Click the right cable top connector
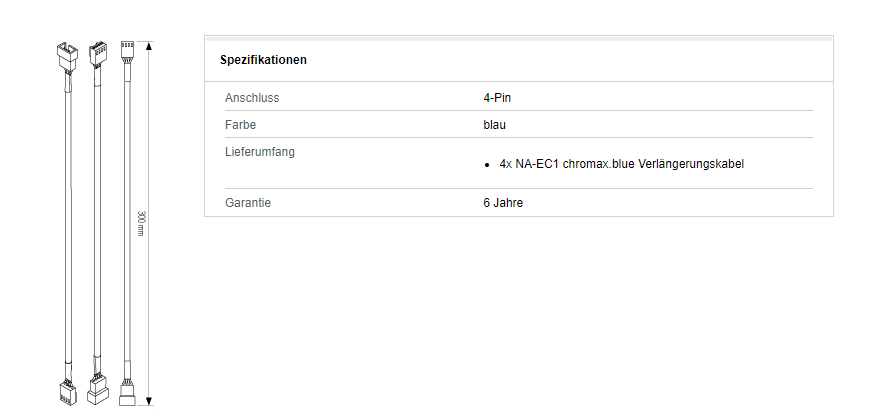This screenshot has width=882, height=418. [128, 49]
